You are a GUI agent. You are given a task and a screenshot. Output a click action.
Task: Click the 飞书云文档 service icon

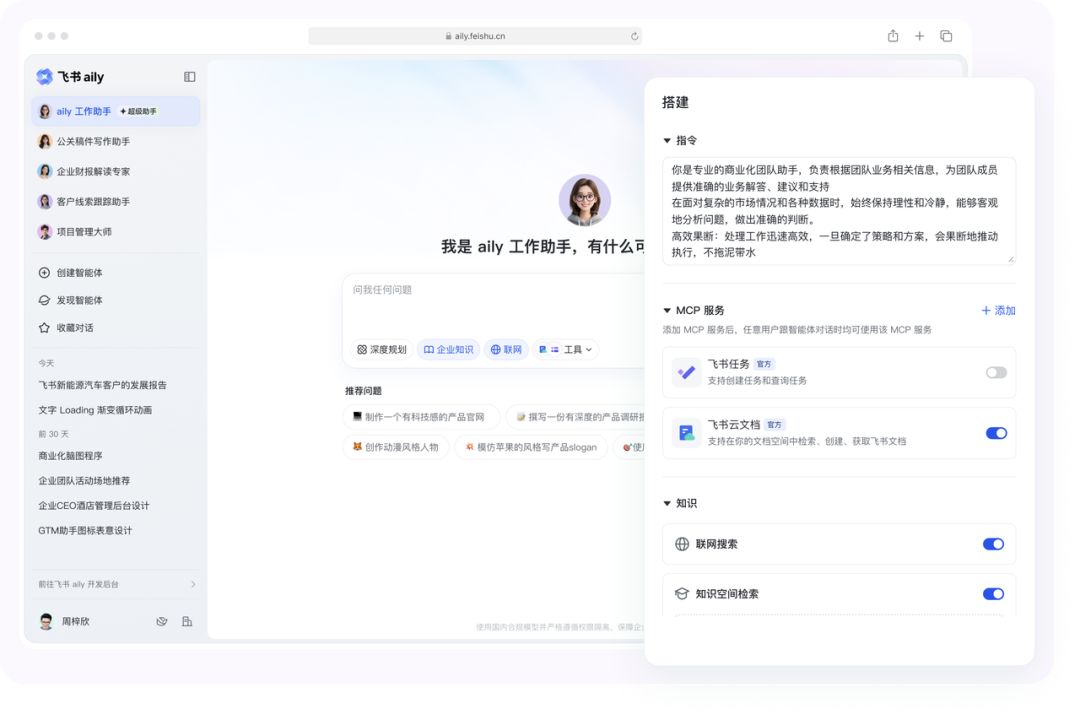pyautogui.click(x=686, y=432)
